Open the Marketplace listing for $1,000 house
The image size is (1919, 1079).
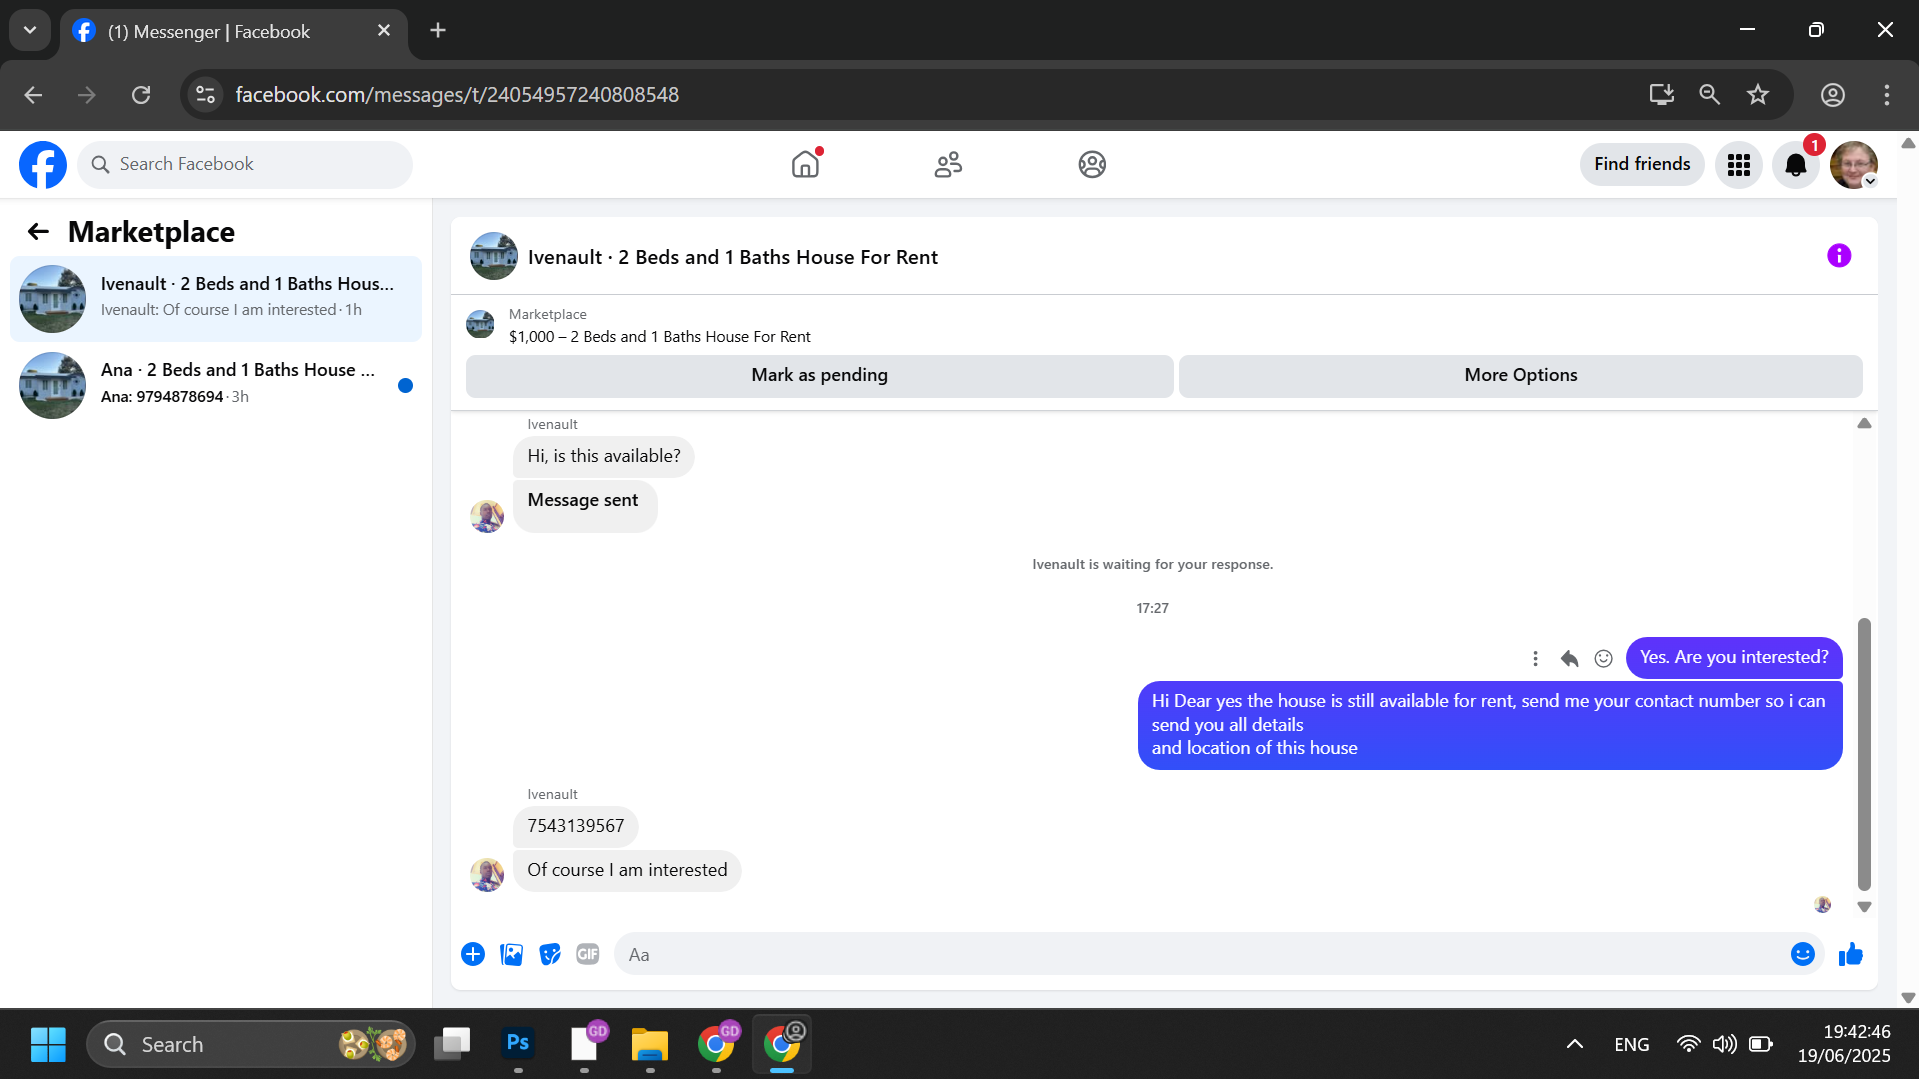pyautogui.click(x=659, y=337)
